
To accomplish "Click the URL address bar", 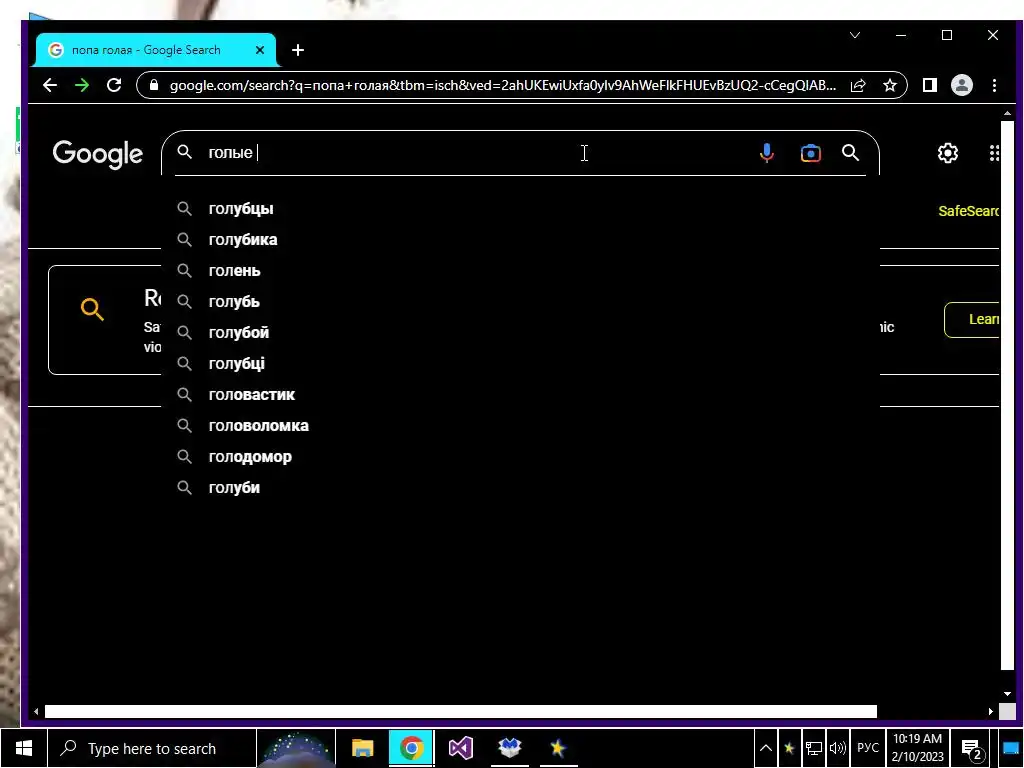I will click(x=503, y=85).
